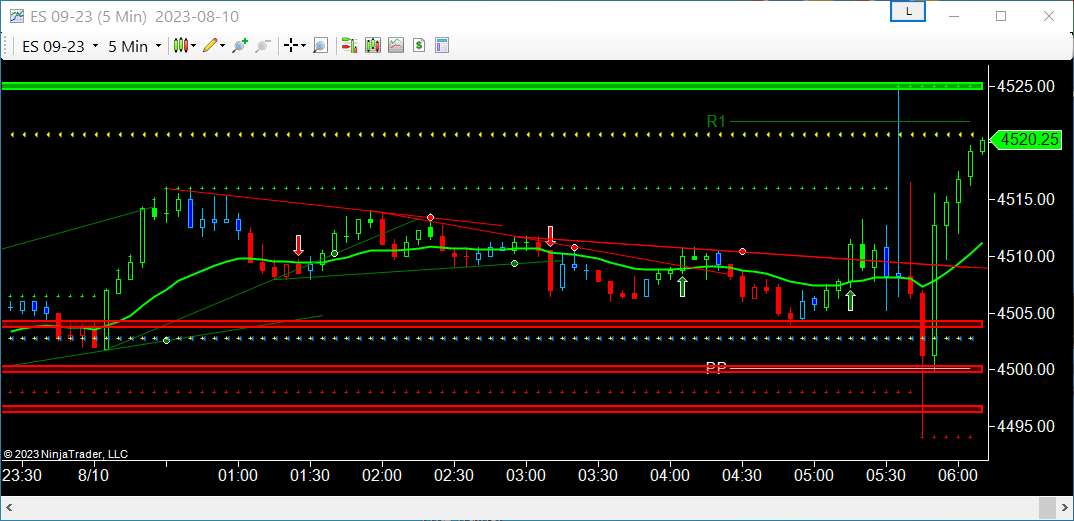
Task: Click the 4495.00 price axis label
Action: click(1025, 426)
